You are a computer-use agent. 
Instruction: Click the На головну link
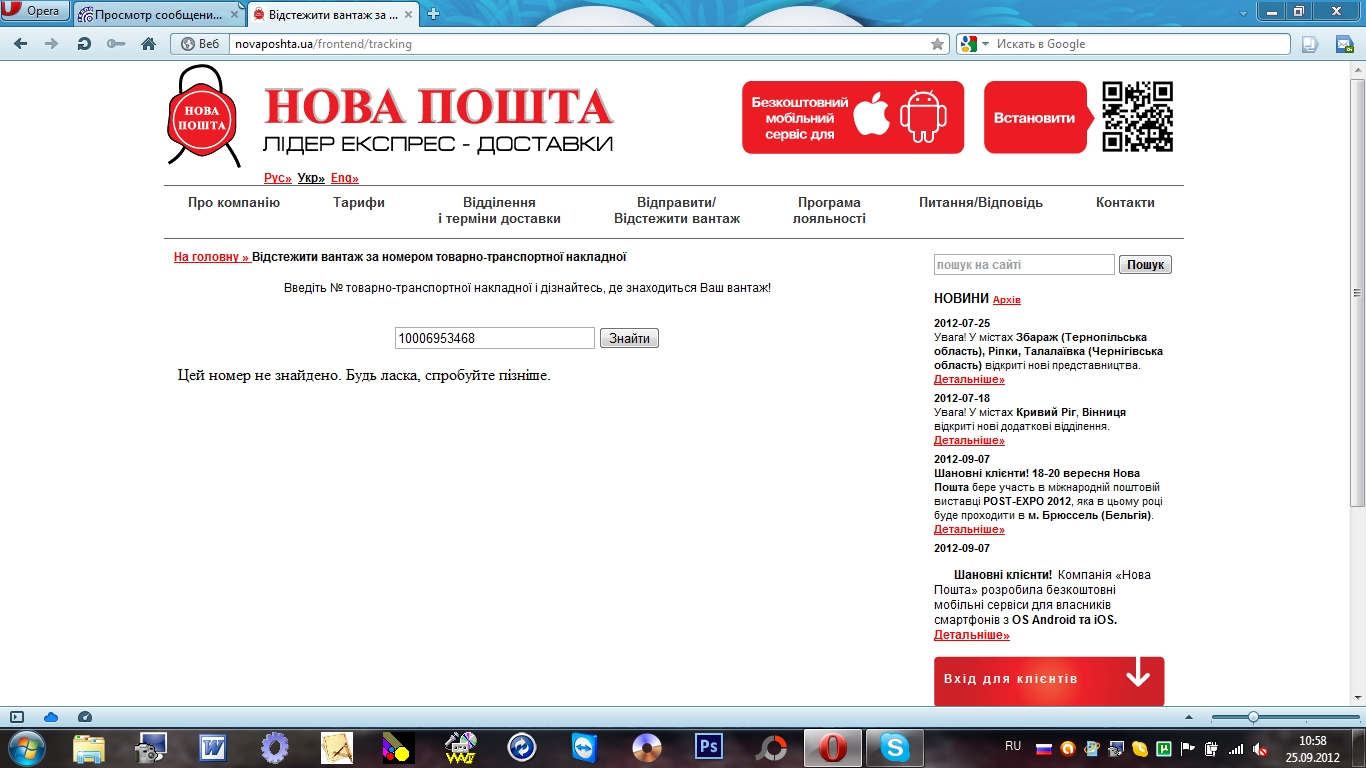210,257
